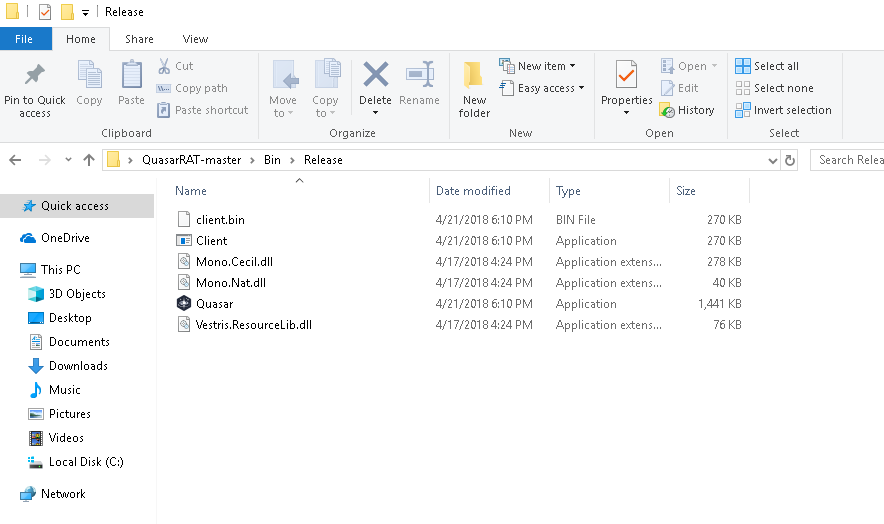Viewport: 884px width, 524px height.
Task: Expand the Quick Access Toolbar customize arrow
Action: [x=85, y=12]
